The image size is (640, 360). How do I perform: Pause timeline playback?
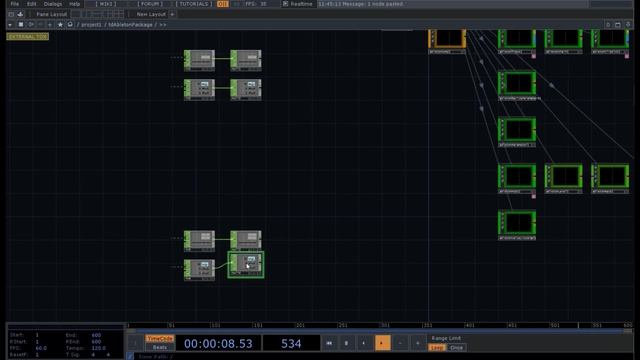pos(346,343)
